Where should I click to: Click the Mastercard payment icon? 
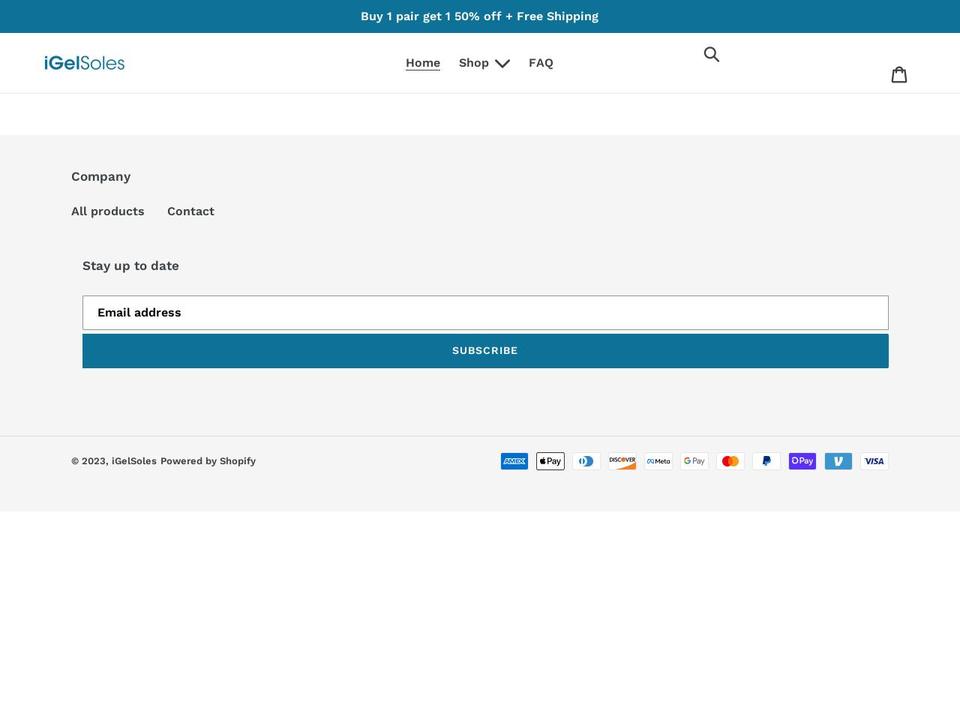[x=730, y=461]
